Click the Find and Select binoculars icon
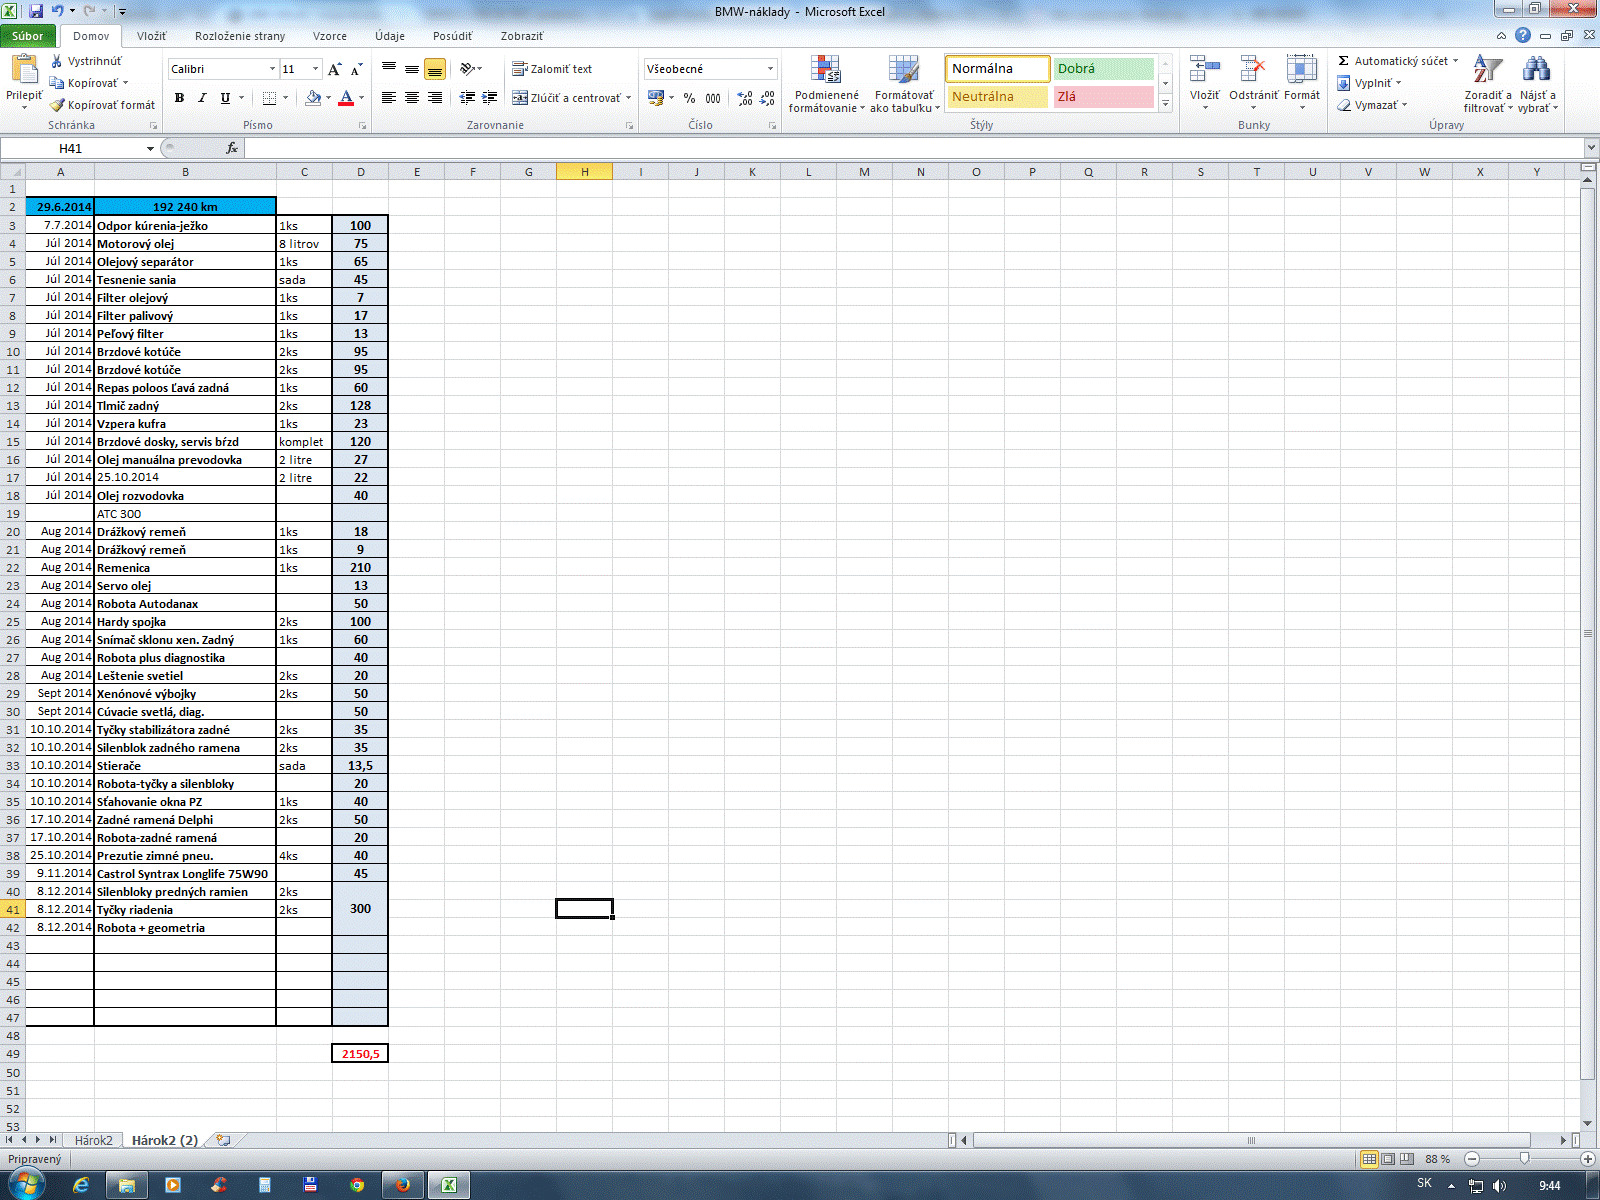 pyautogui.click(x=1536, y=70)
